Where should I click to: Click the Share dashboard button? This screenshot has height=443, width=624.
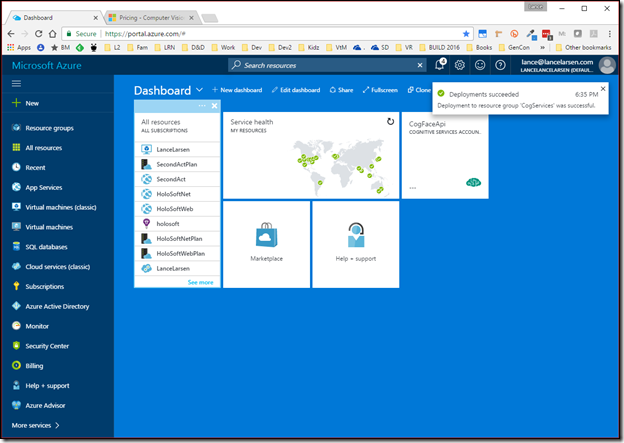(x=341, y=90)
